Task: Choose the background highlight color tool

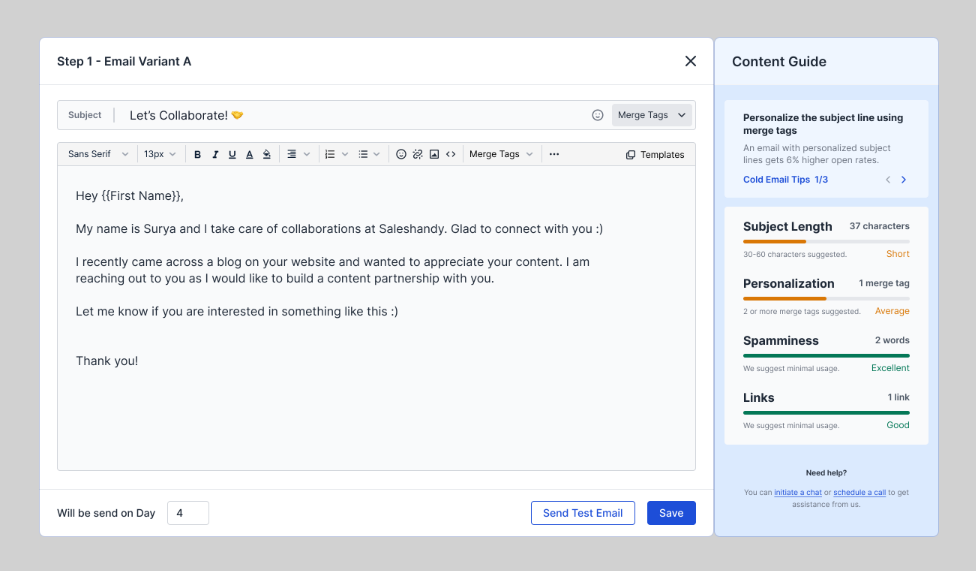Action: [266, 154]
